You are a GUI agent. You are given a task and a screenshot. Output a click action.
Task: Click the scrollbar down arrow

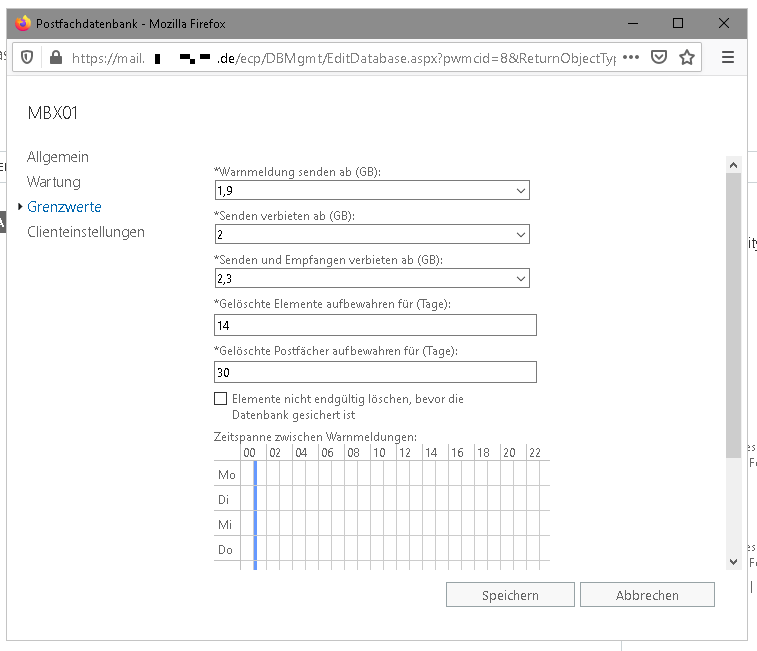(733, 562)
